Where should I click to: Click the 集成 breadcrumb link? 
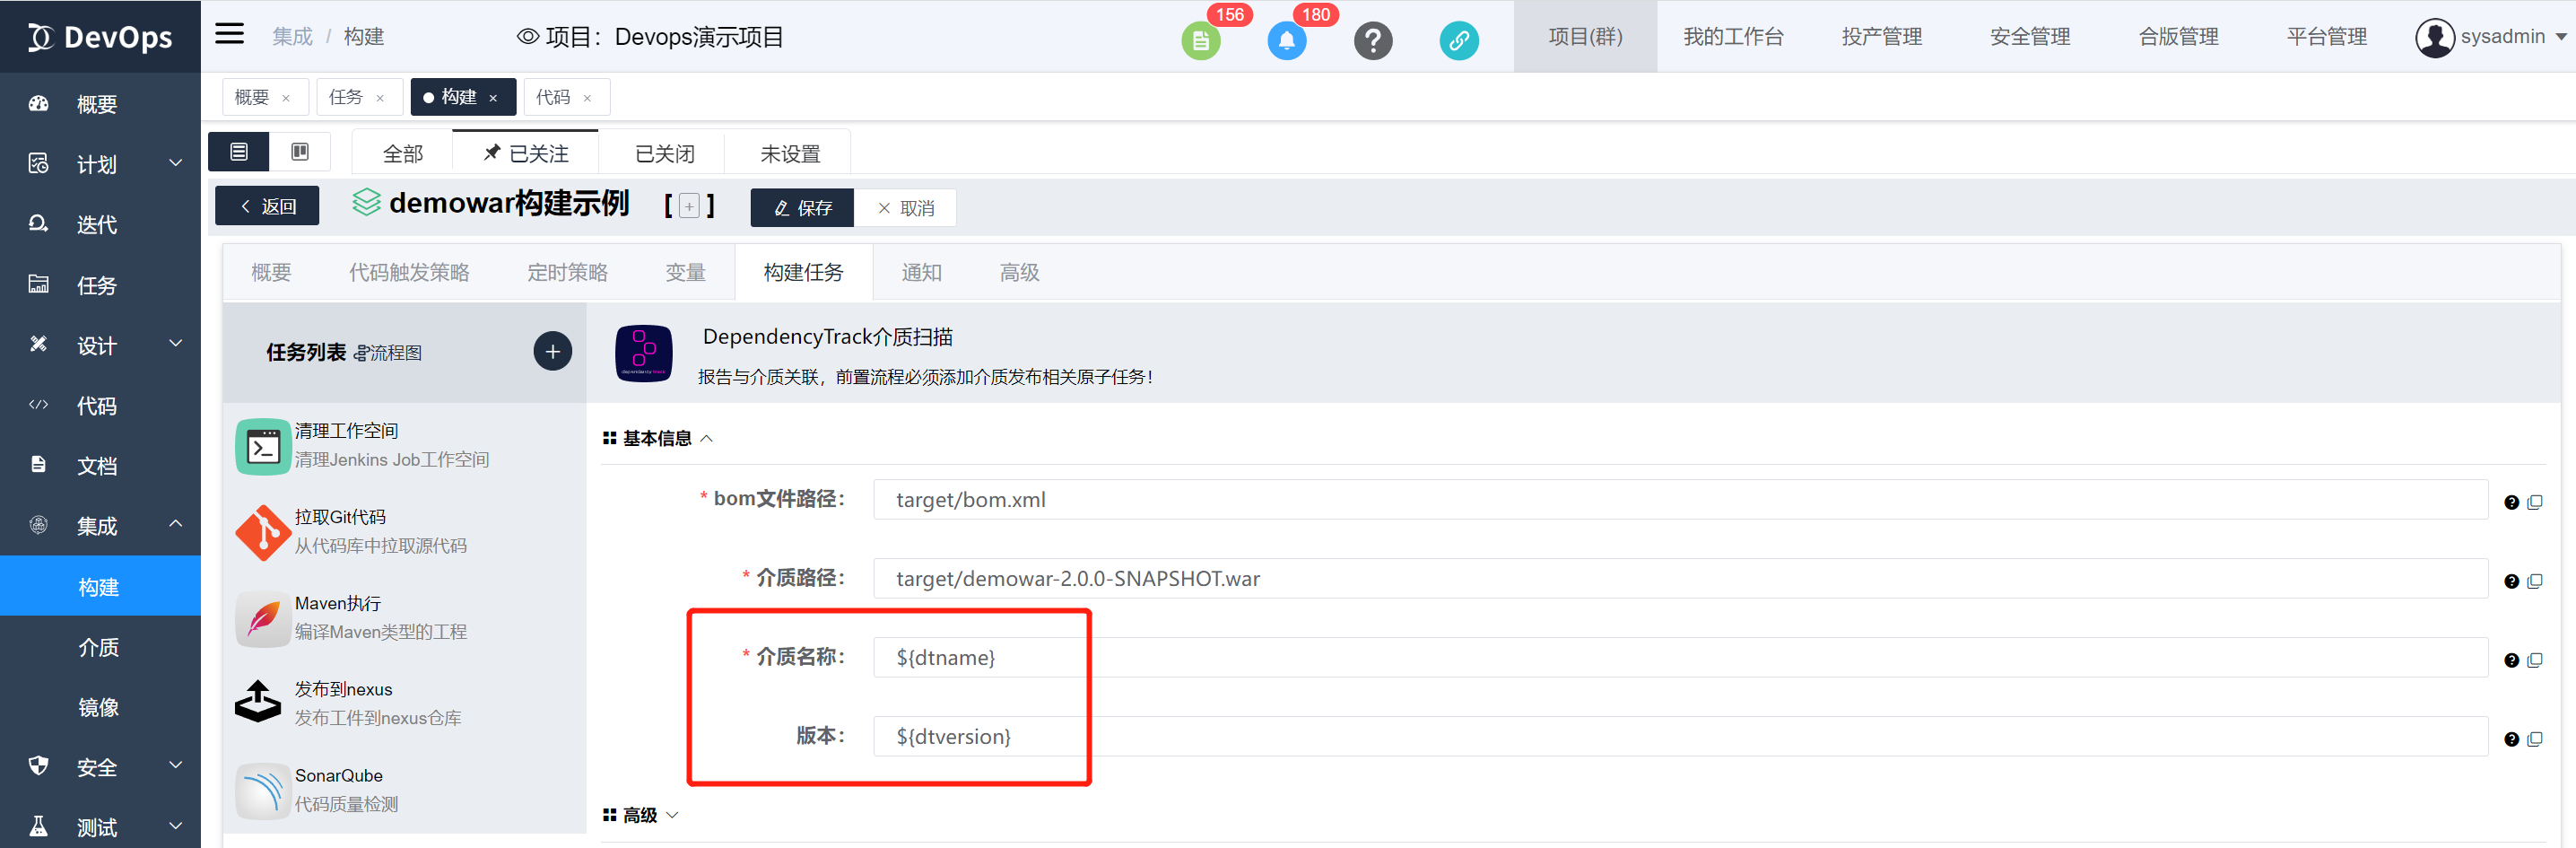click(292, 37)
